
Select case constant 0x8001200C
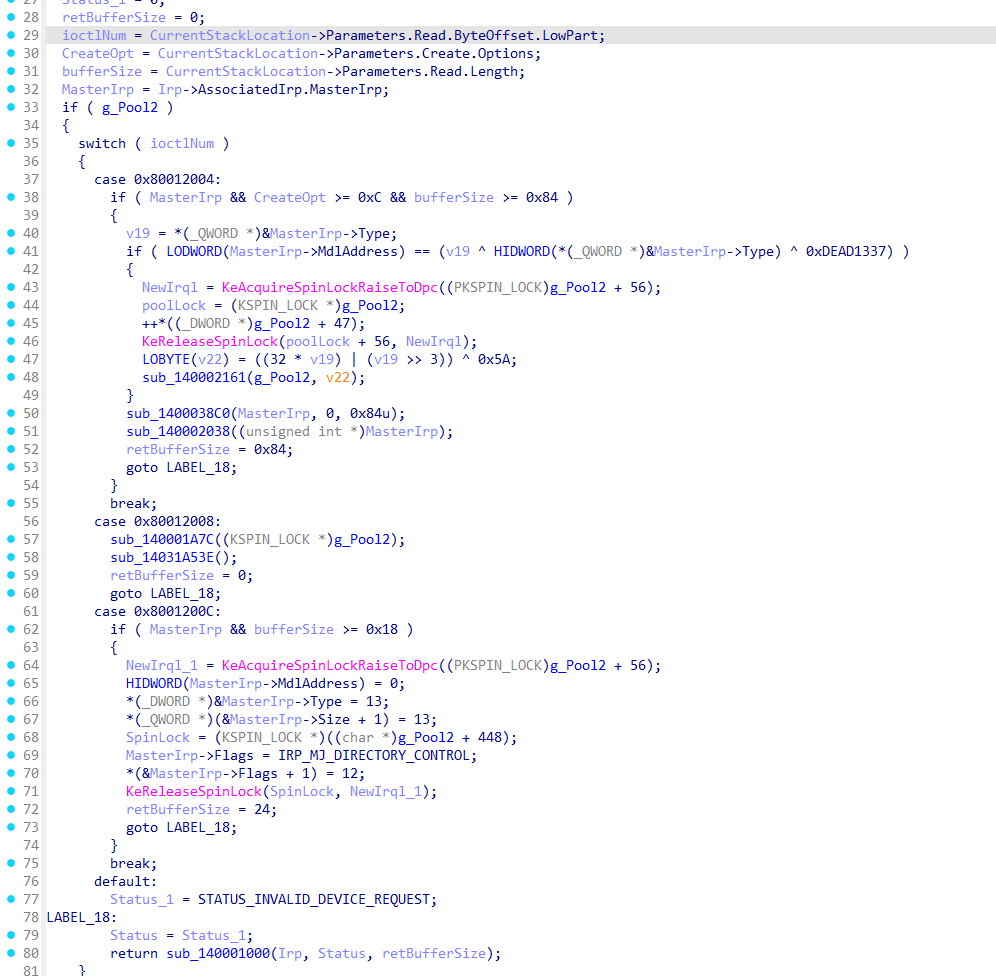click(x=173, y=612)
